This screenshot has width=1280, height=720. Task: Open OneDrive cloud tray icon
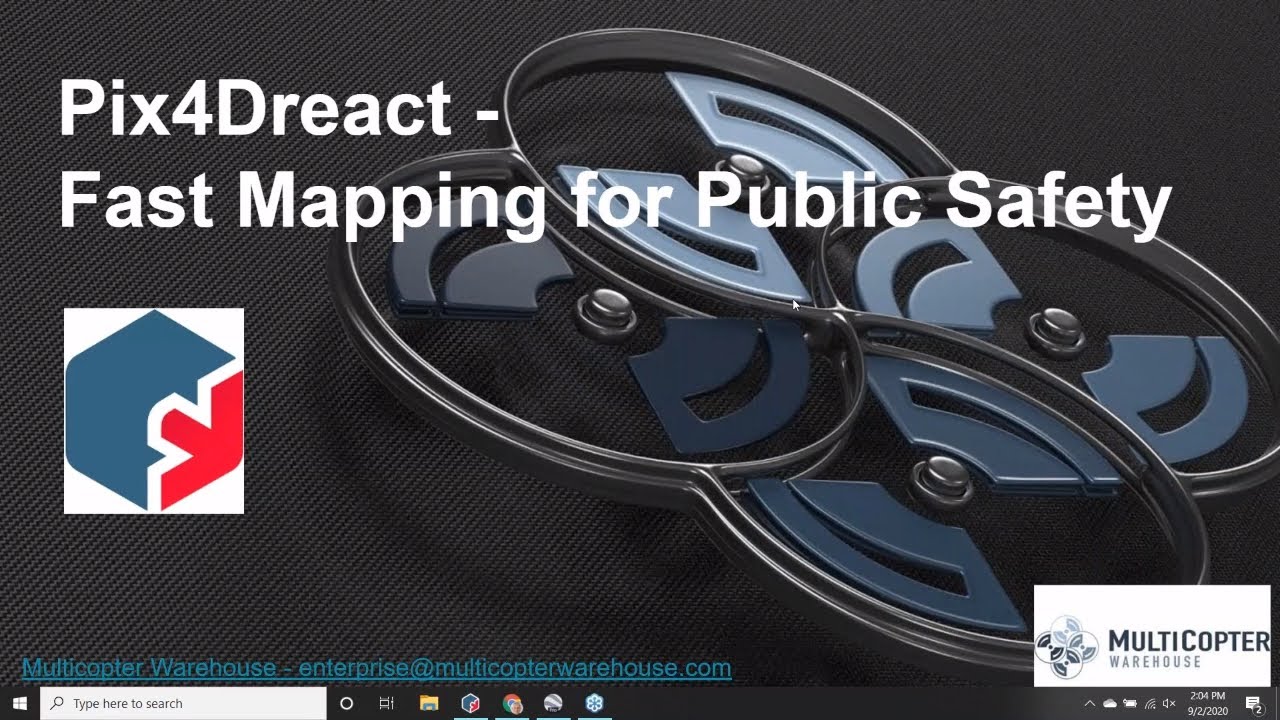(1110, 703)
